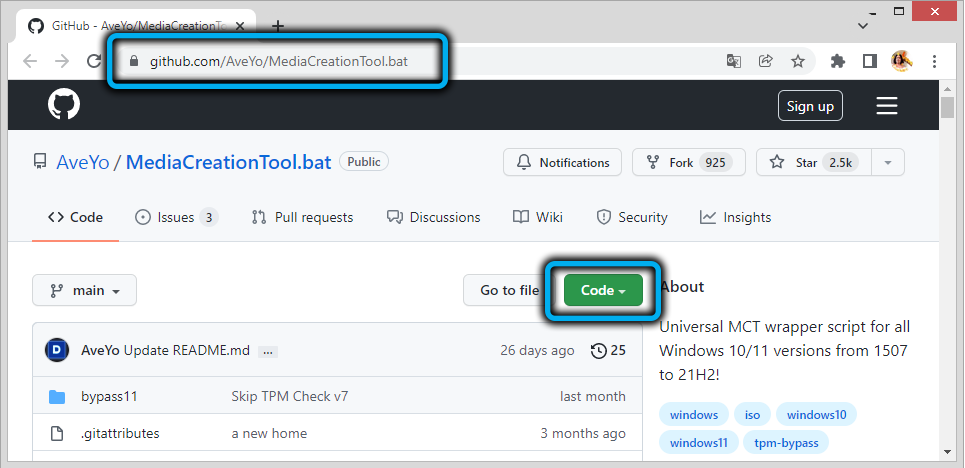The image size is (965, 468).
Task: Switch to the Issues tab
Action: coord(176,217)
